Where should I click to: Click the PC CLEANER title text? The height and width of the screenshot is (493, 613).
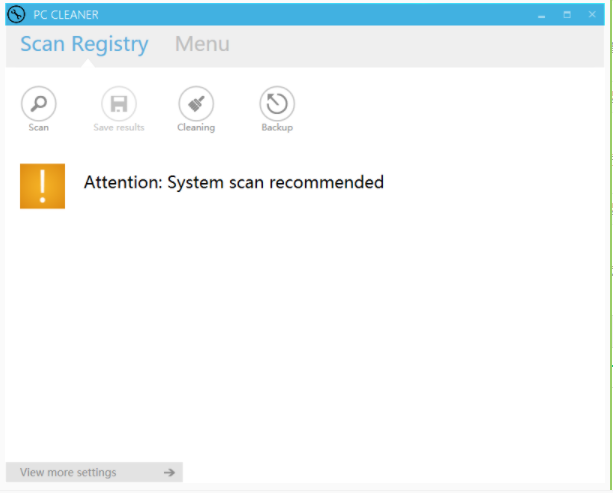point(66,15)
